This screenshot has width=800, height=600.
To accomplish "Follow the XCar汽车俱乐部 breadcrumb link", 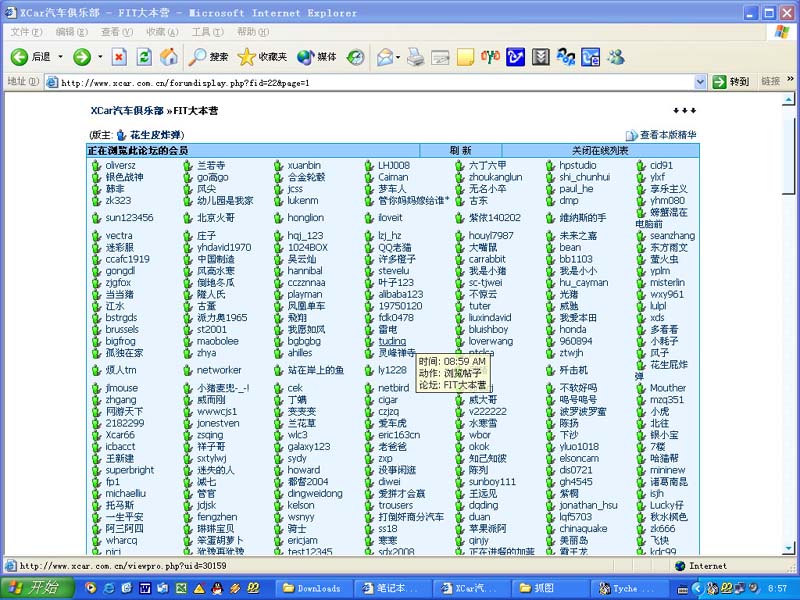I will (127, 111).
